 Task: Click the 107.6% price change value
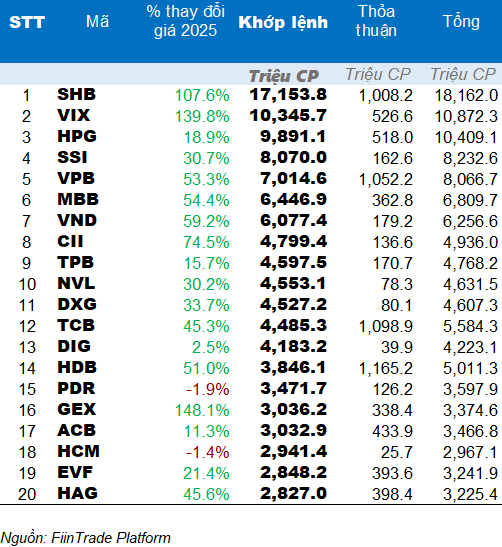point(202,96)
